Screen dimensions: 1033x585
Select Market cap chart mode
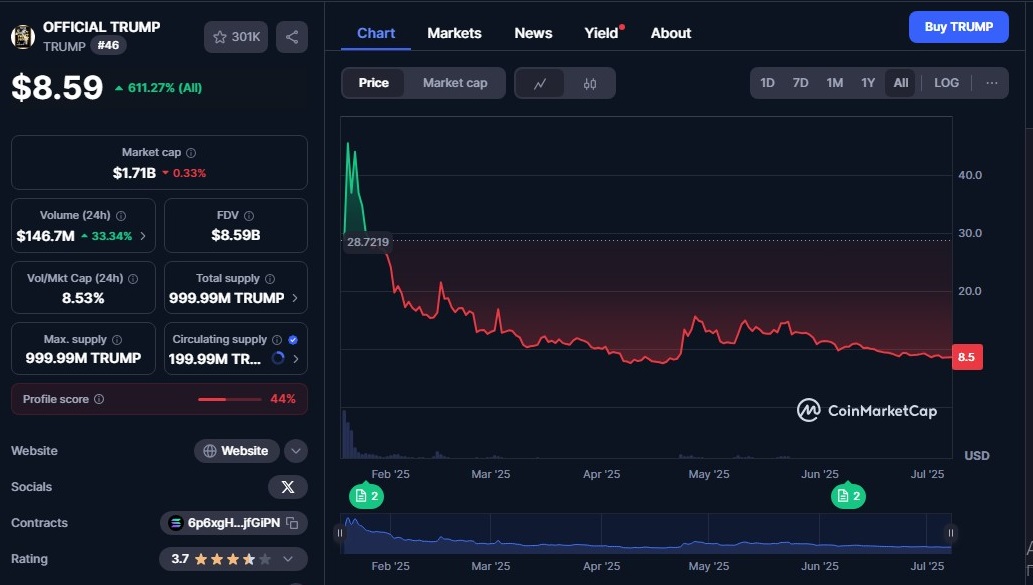tap(455, 83)
